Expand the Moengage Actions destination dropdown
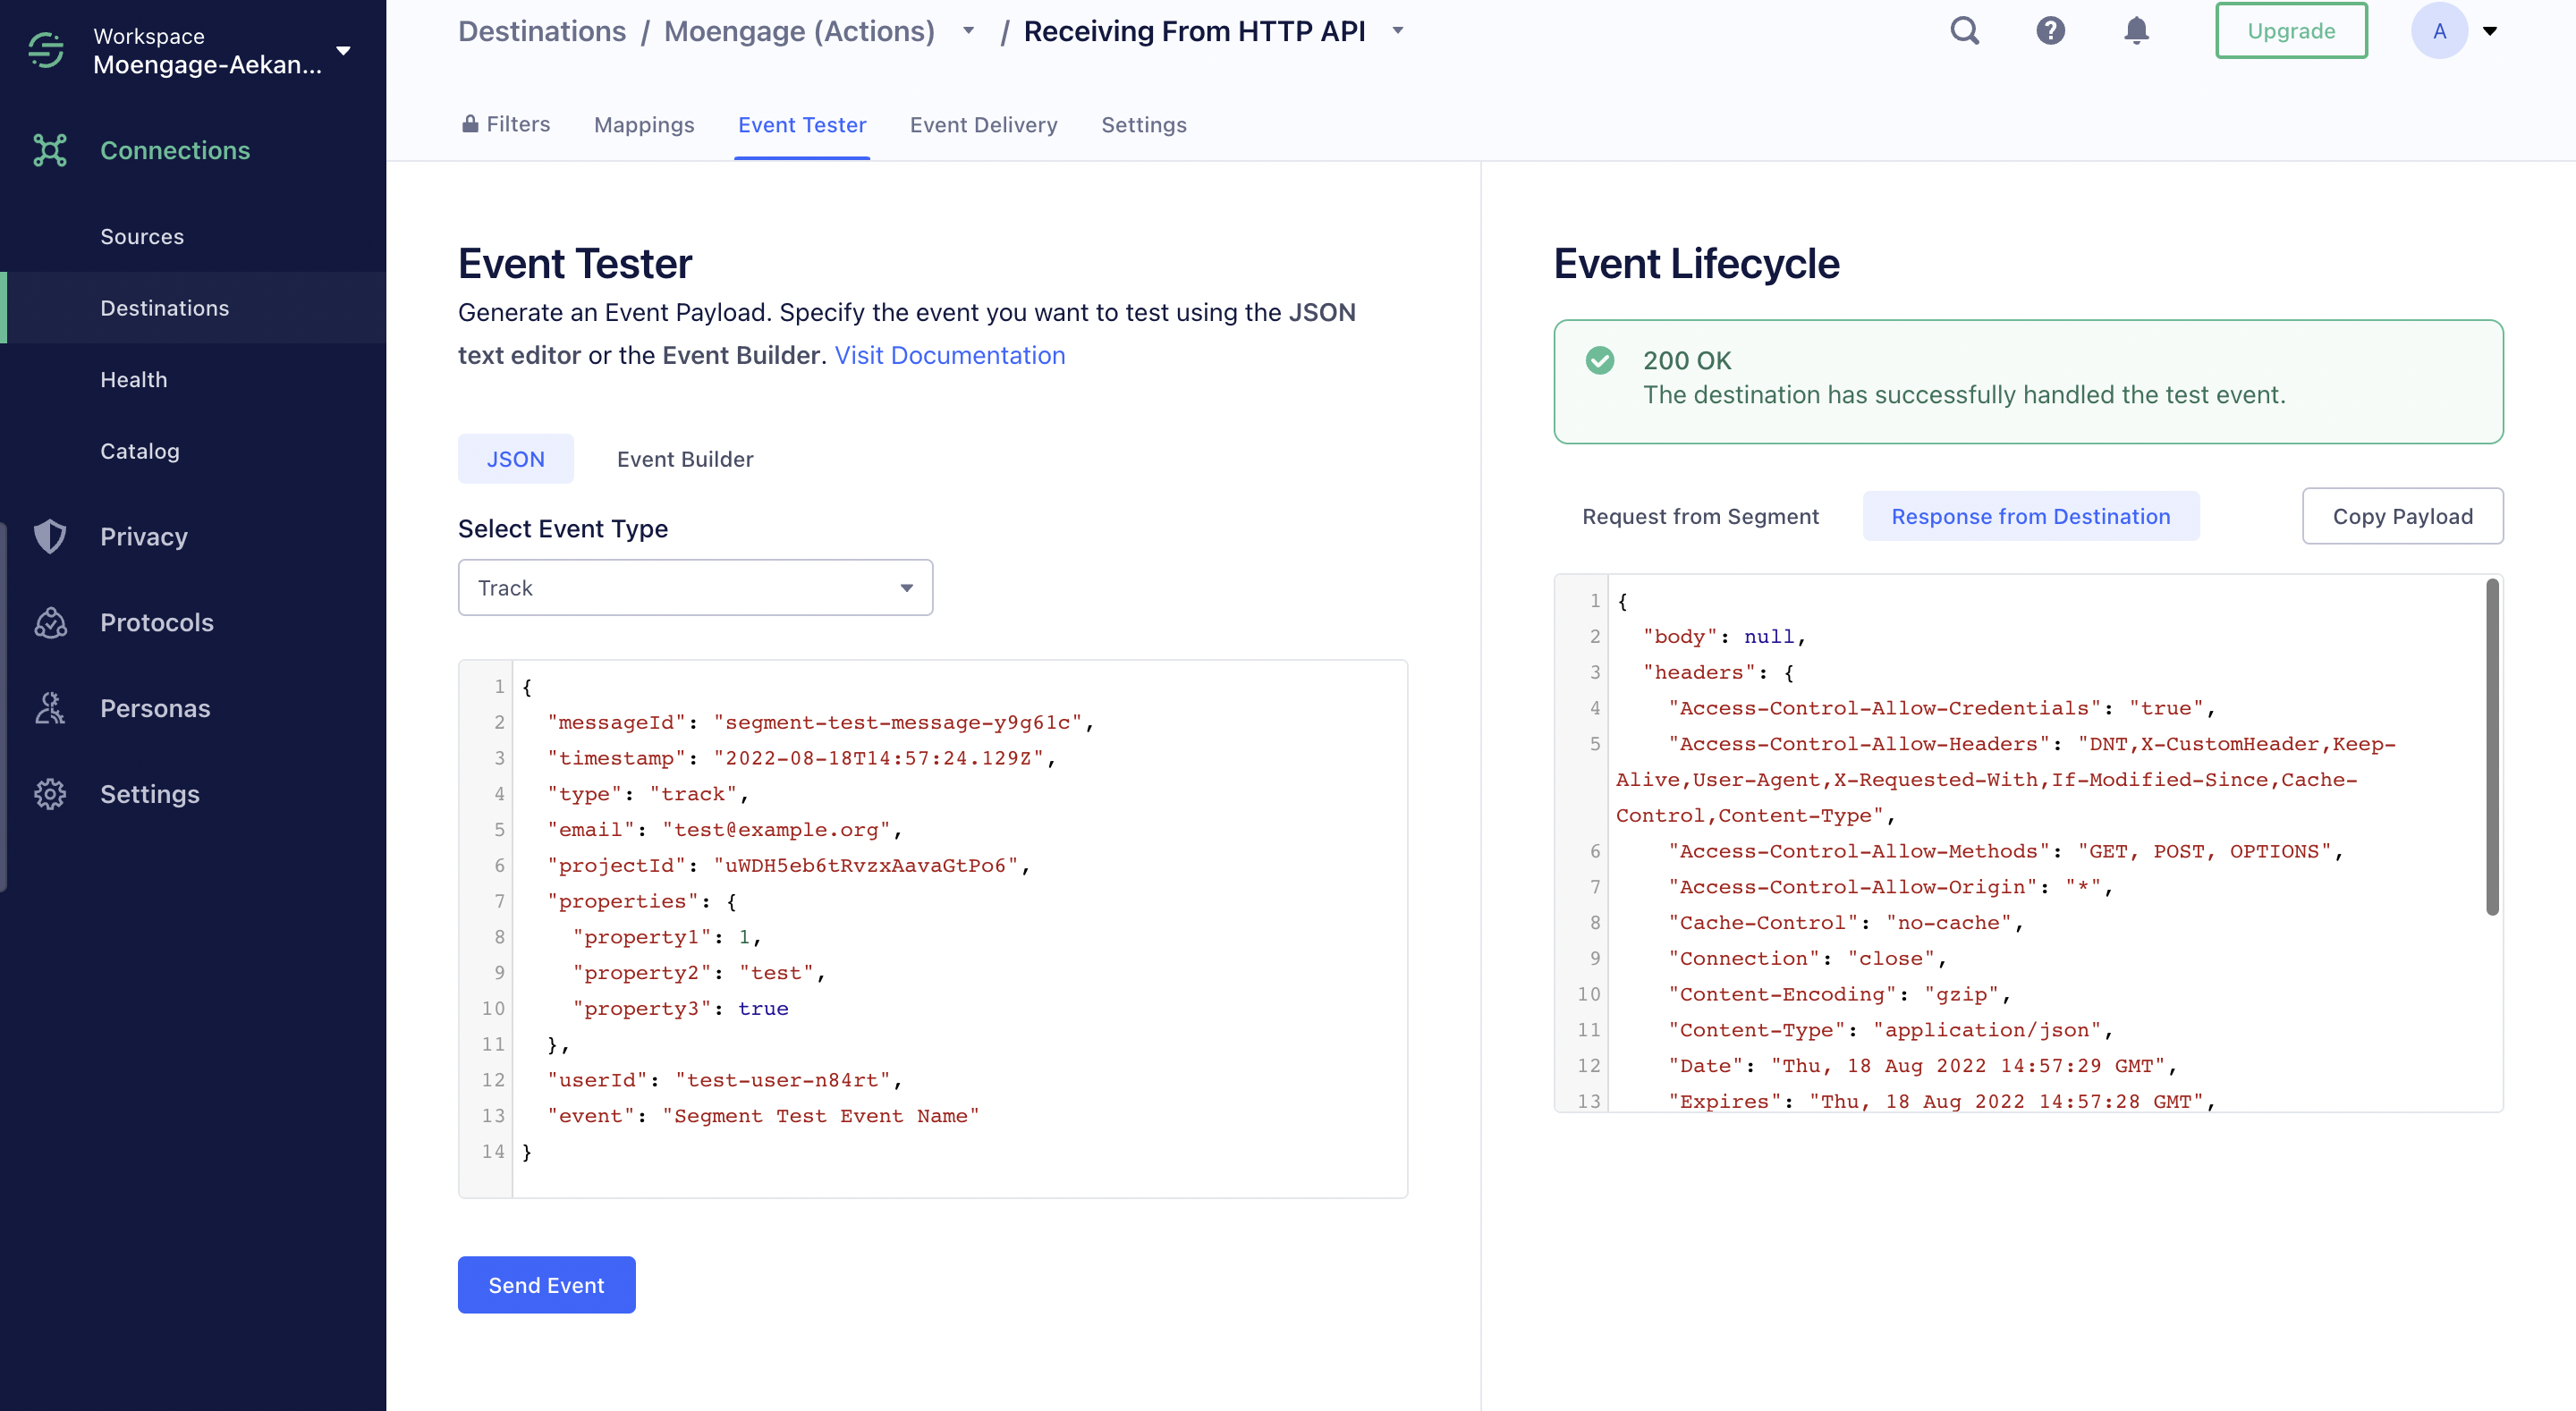 (x=970, y=30)
